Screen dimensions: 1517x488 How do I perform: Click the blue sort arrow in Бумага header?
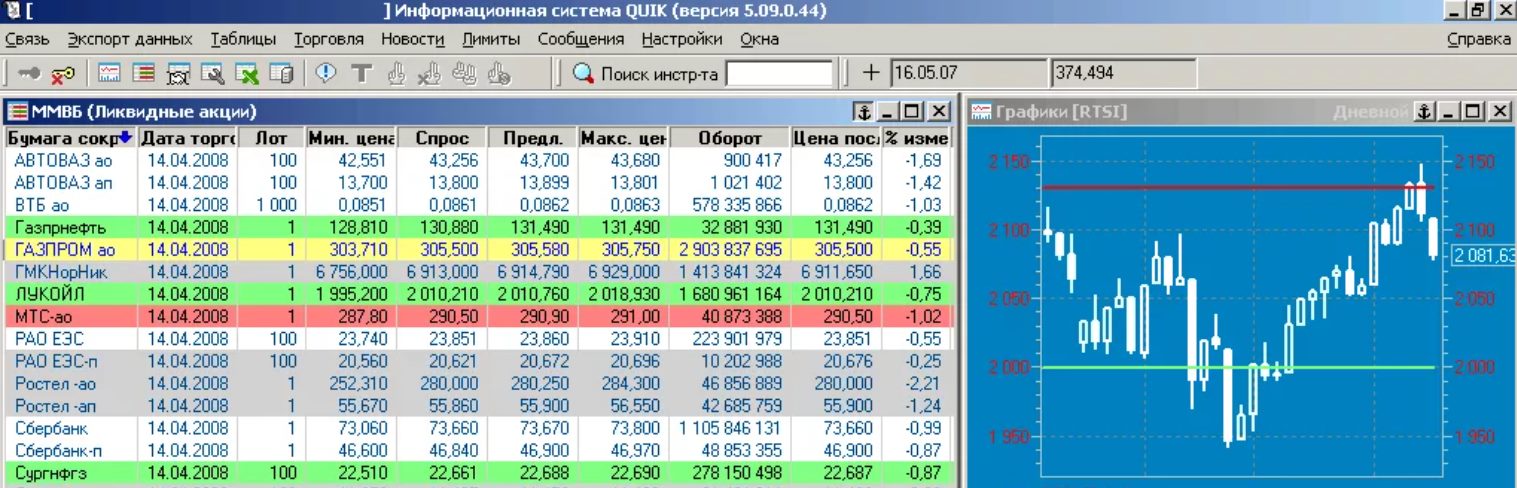[125, 137]
